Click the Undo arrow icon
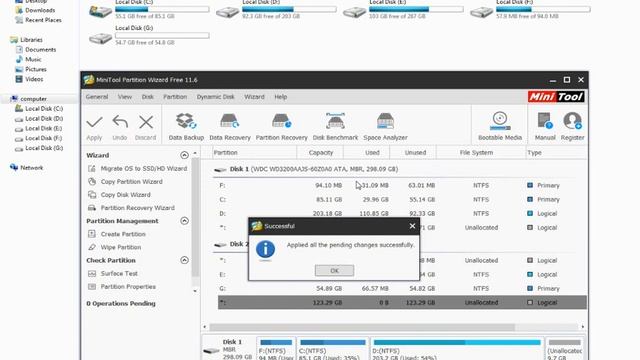640x360 pixels. tap(120, 122)
